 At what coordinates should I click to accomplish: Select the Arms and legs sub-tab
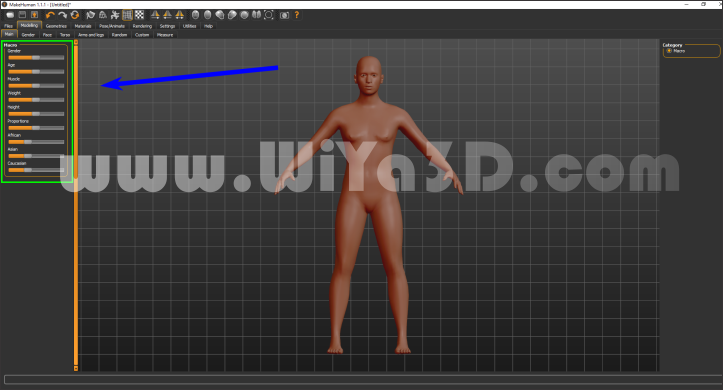pyautogui.click(x=91, y=35)
